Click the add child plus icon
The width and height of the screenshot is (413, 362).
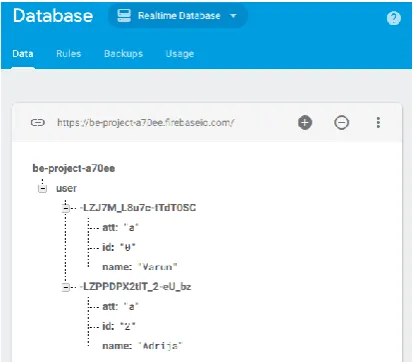305,122
